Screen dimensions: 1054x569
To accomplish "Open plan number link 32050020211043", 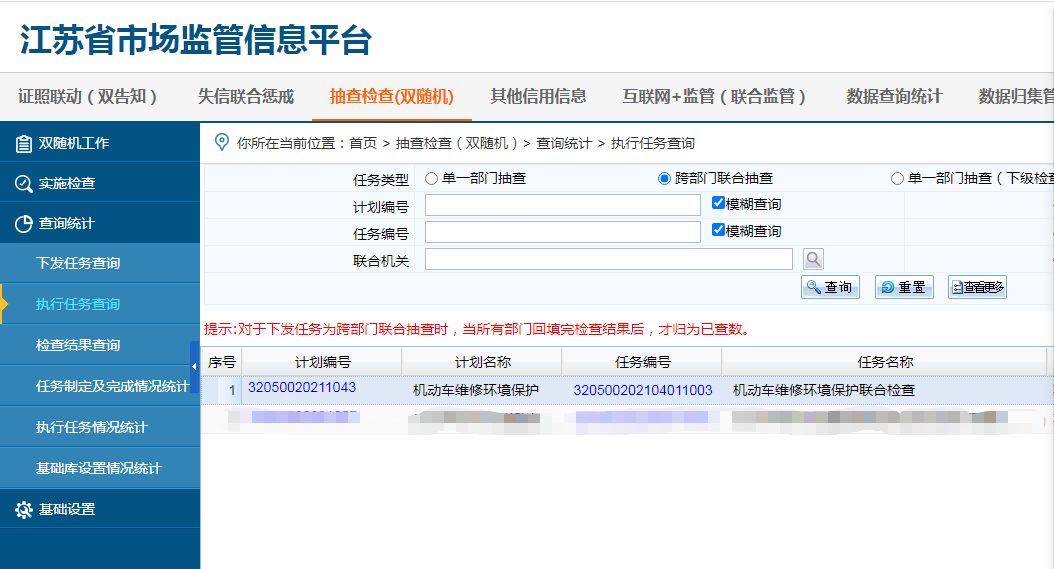I will [301, 388].
